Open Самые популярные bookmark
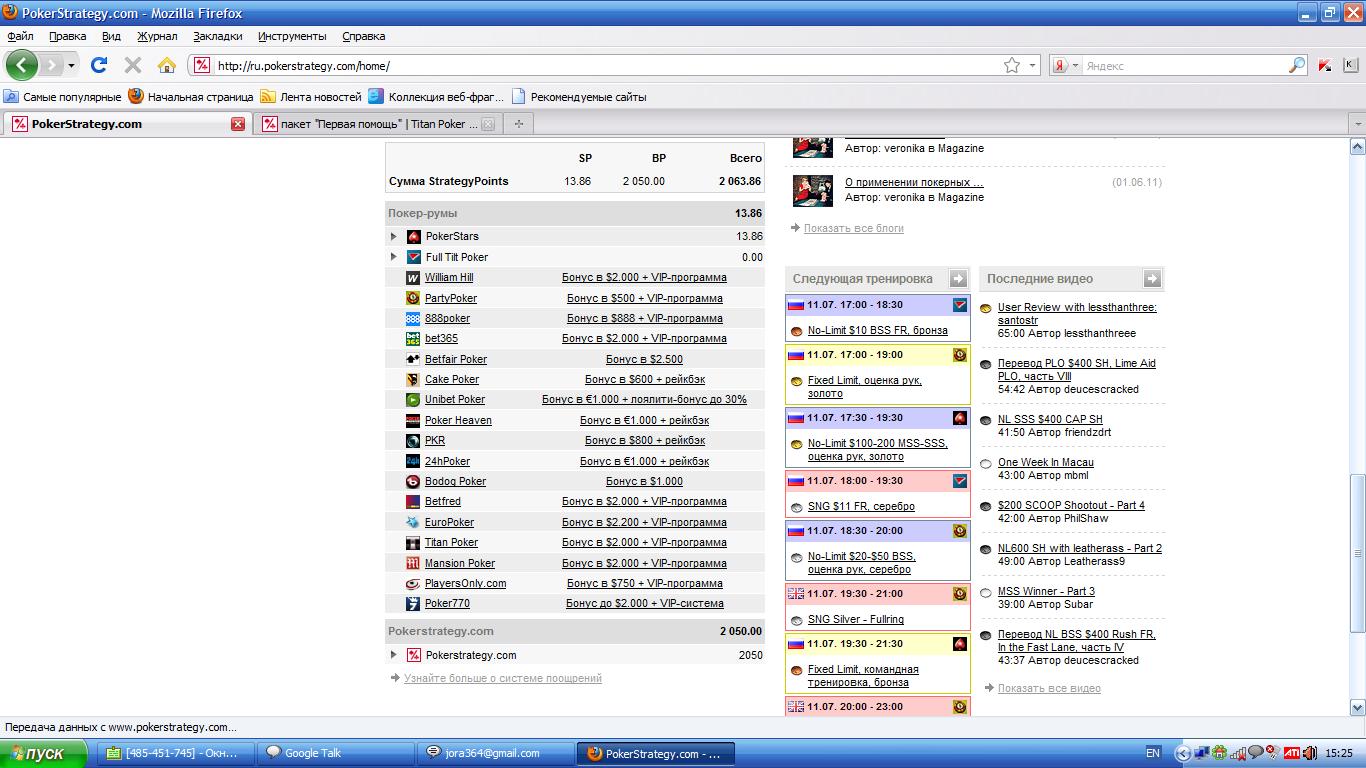1366x768 pixels. pyautogui.click(x=63, y=97)
